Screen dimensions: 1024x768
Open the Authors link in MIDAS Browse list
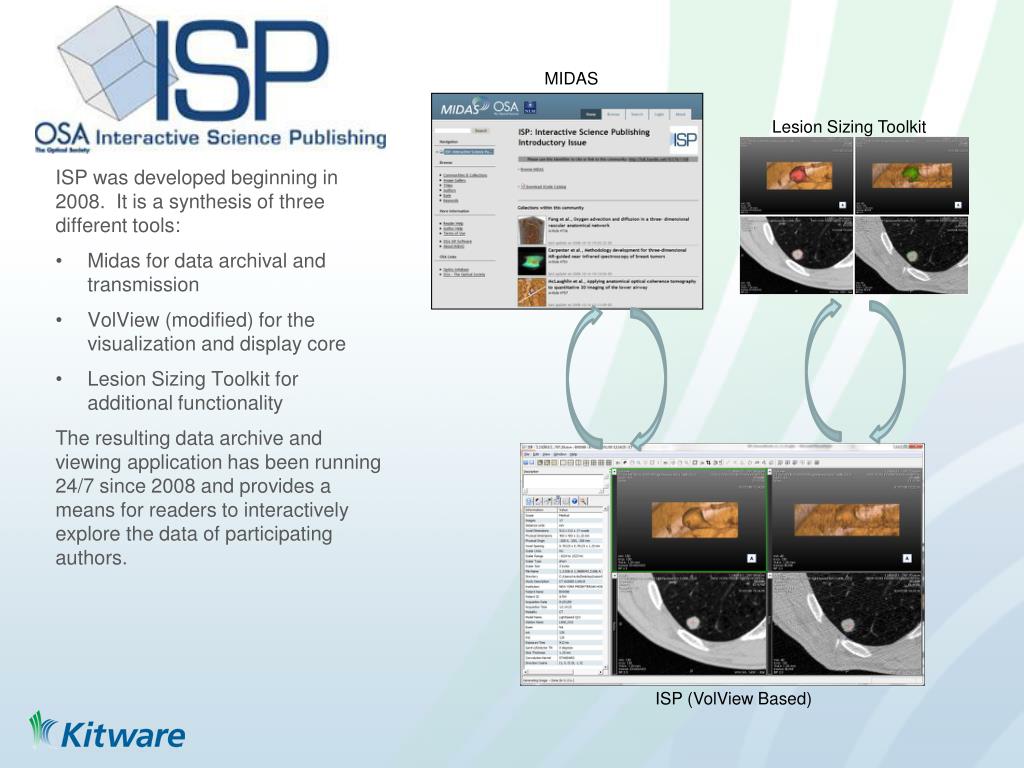click(449, 191)
